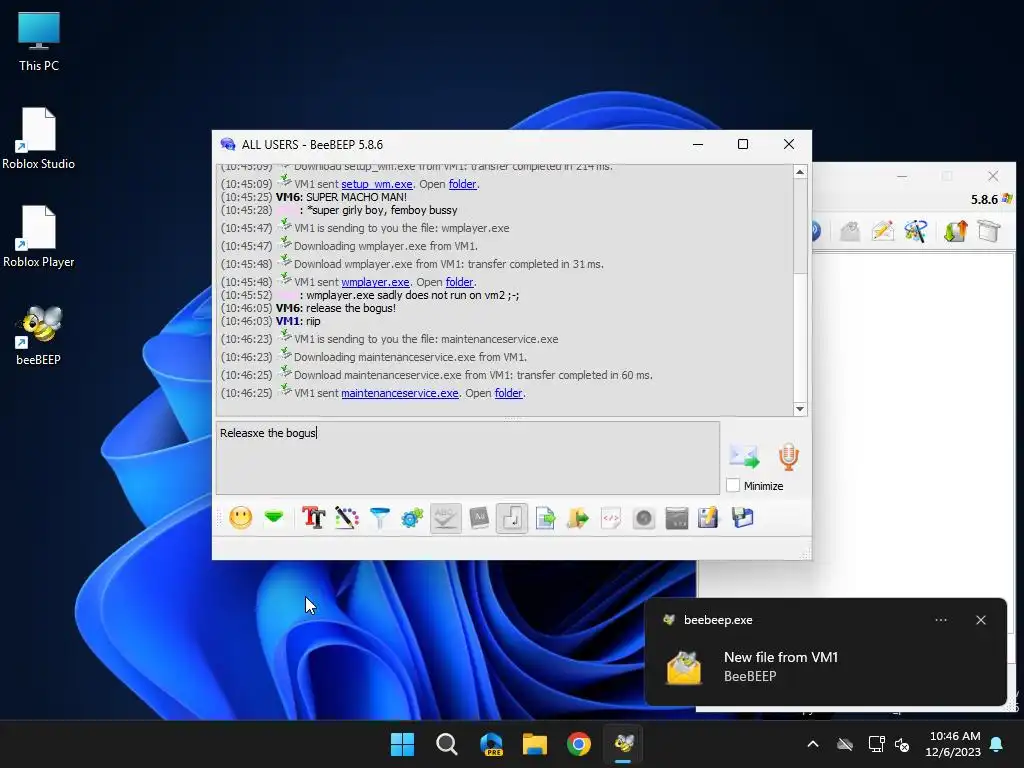The image size is (1024, 768).
Task: Select the beeBEEP desktop shortcut
Action: click(x=39, y=335)
